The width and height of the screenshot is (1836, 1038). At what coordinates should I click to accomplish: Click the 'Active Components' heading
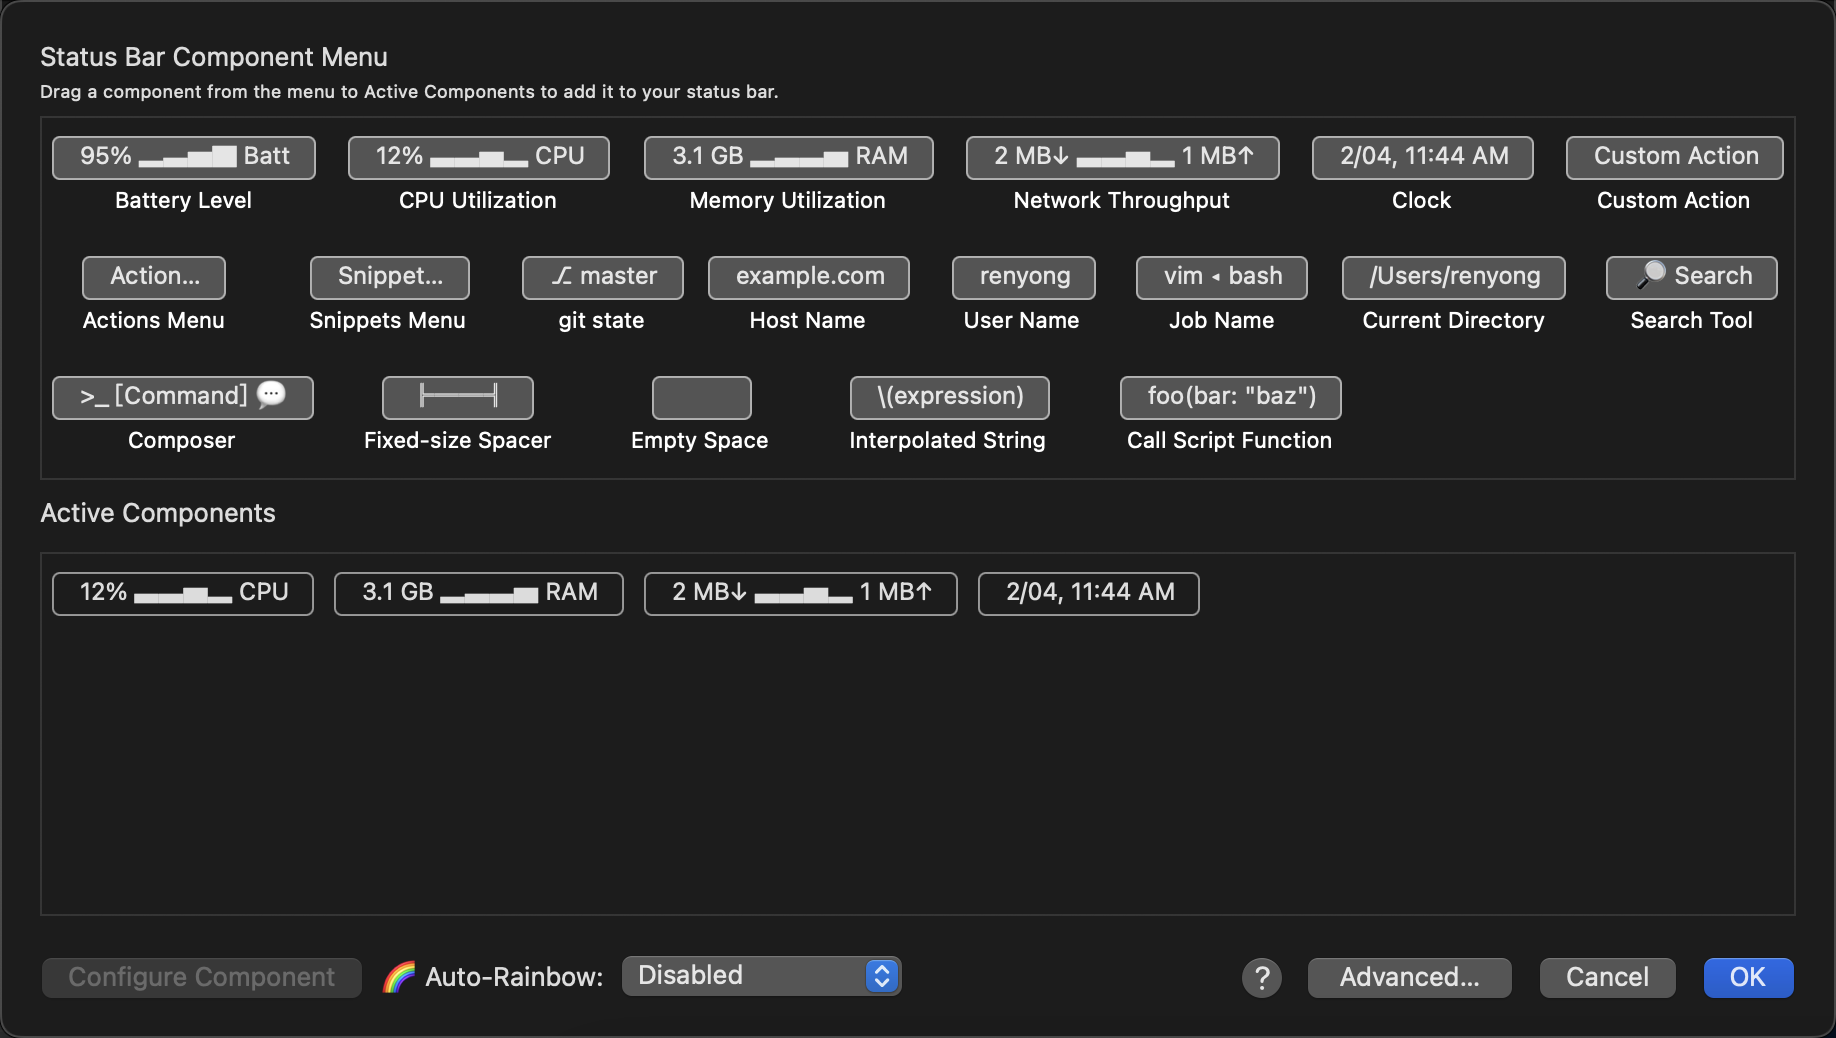click(158, 513)
